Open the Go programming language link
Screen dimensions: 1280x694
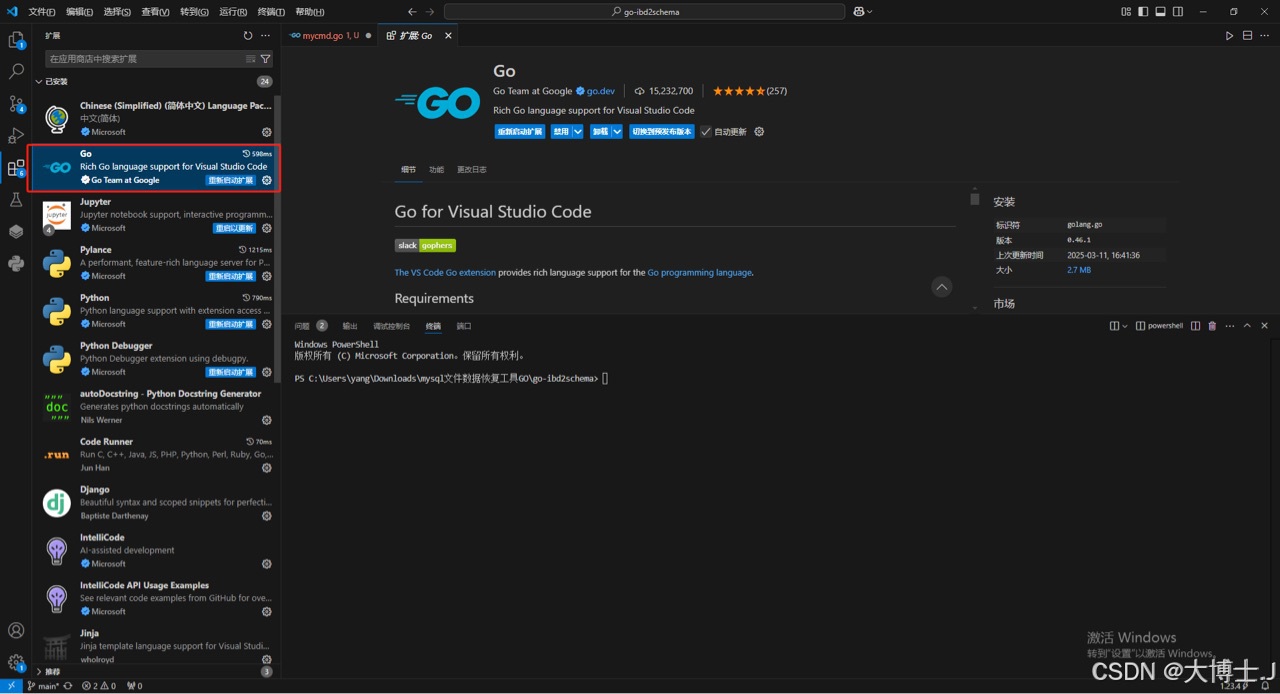[699, 272]
